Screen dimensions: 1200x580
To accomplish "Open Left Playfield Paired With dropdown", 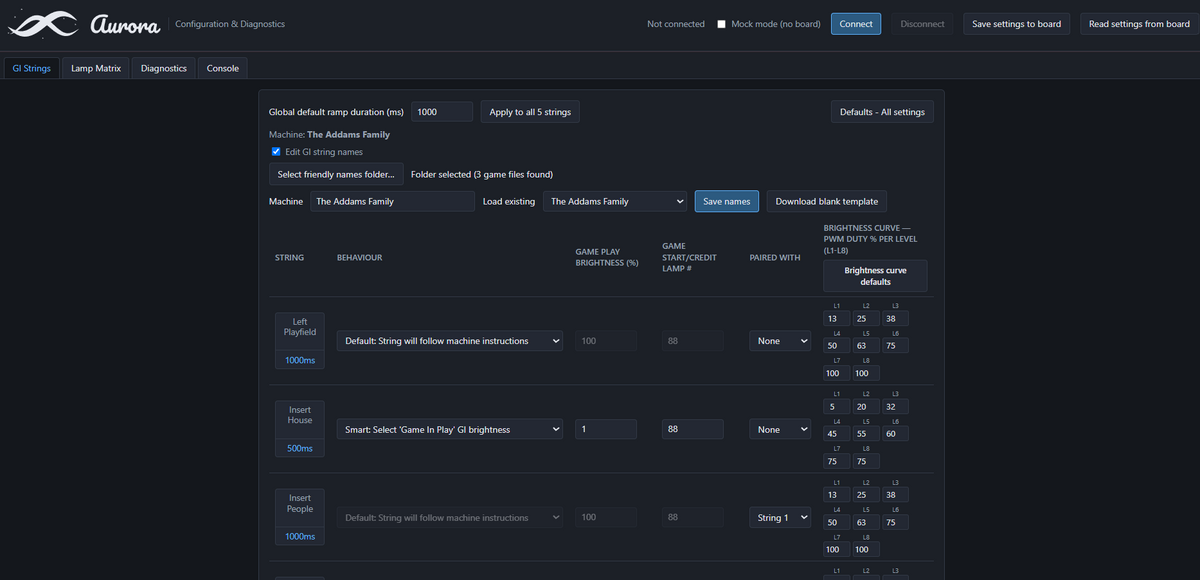I will coord(780,341).
